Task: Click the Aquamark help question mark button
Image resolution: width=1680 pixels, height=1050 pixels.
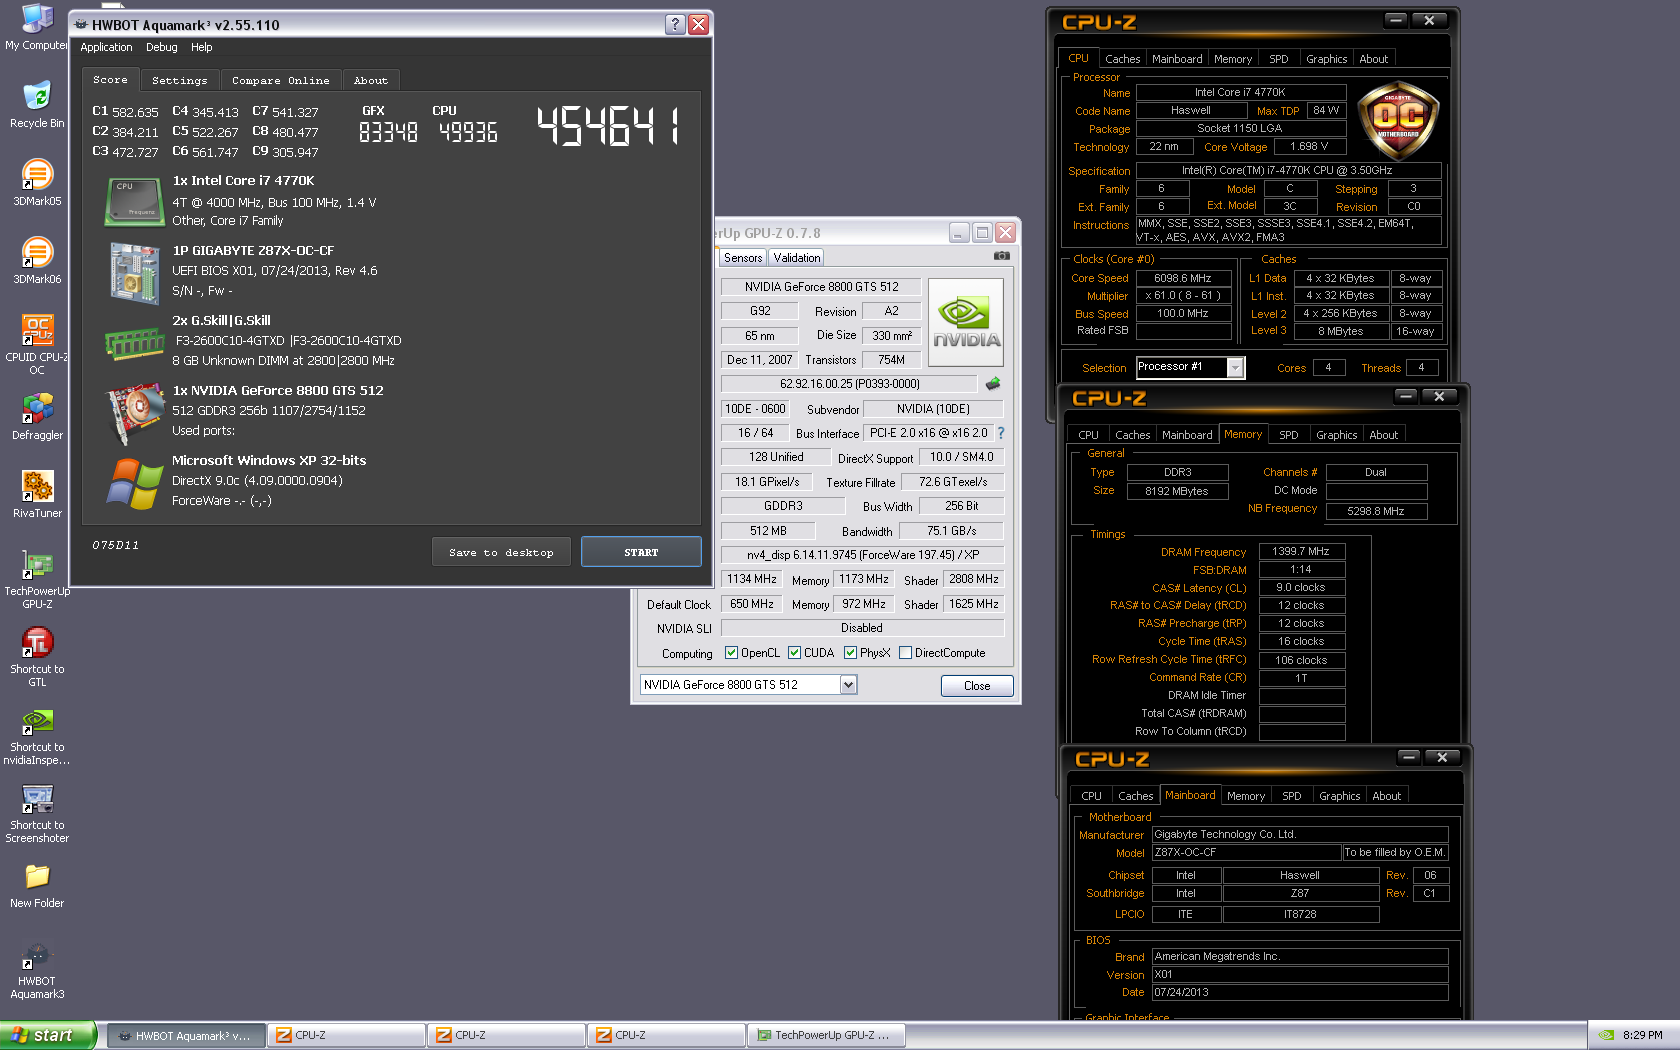Action: [x=675, y=24]
